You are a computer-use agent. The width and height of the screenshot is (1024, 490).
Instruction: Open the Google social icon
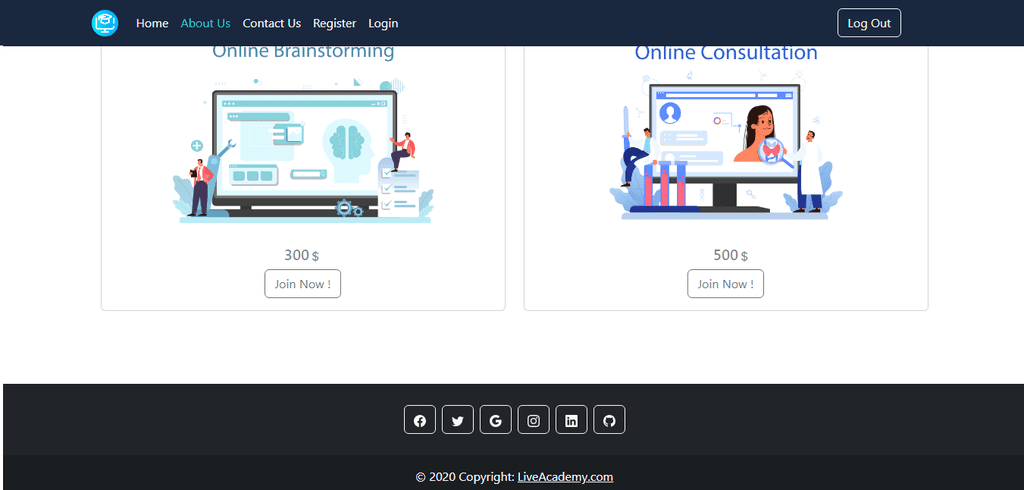pos(496,419)
